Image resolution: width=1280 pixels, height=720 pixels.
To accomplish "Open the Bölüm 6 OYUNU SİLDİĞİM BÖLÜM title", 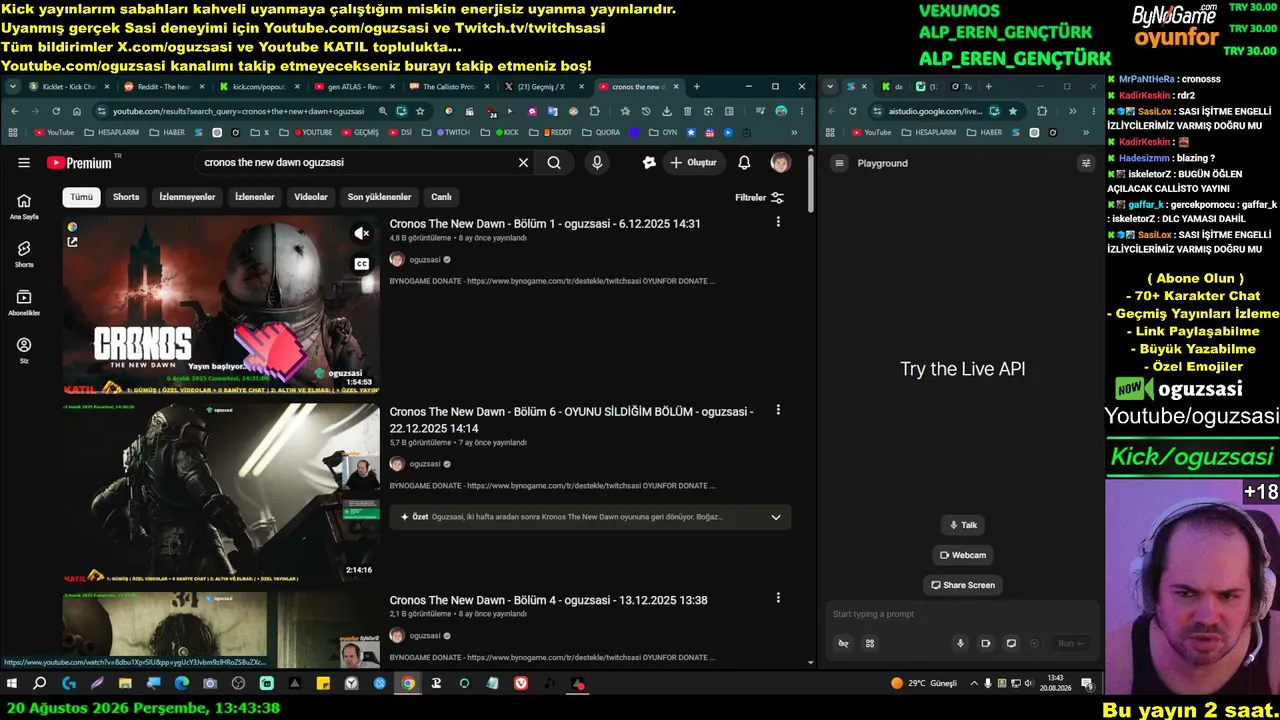I will coord(571,420).
